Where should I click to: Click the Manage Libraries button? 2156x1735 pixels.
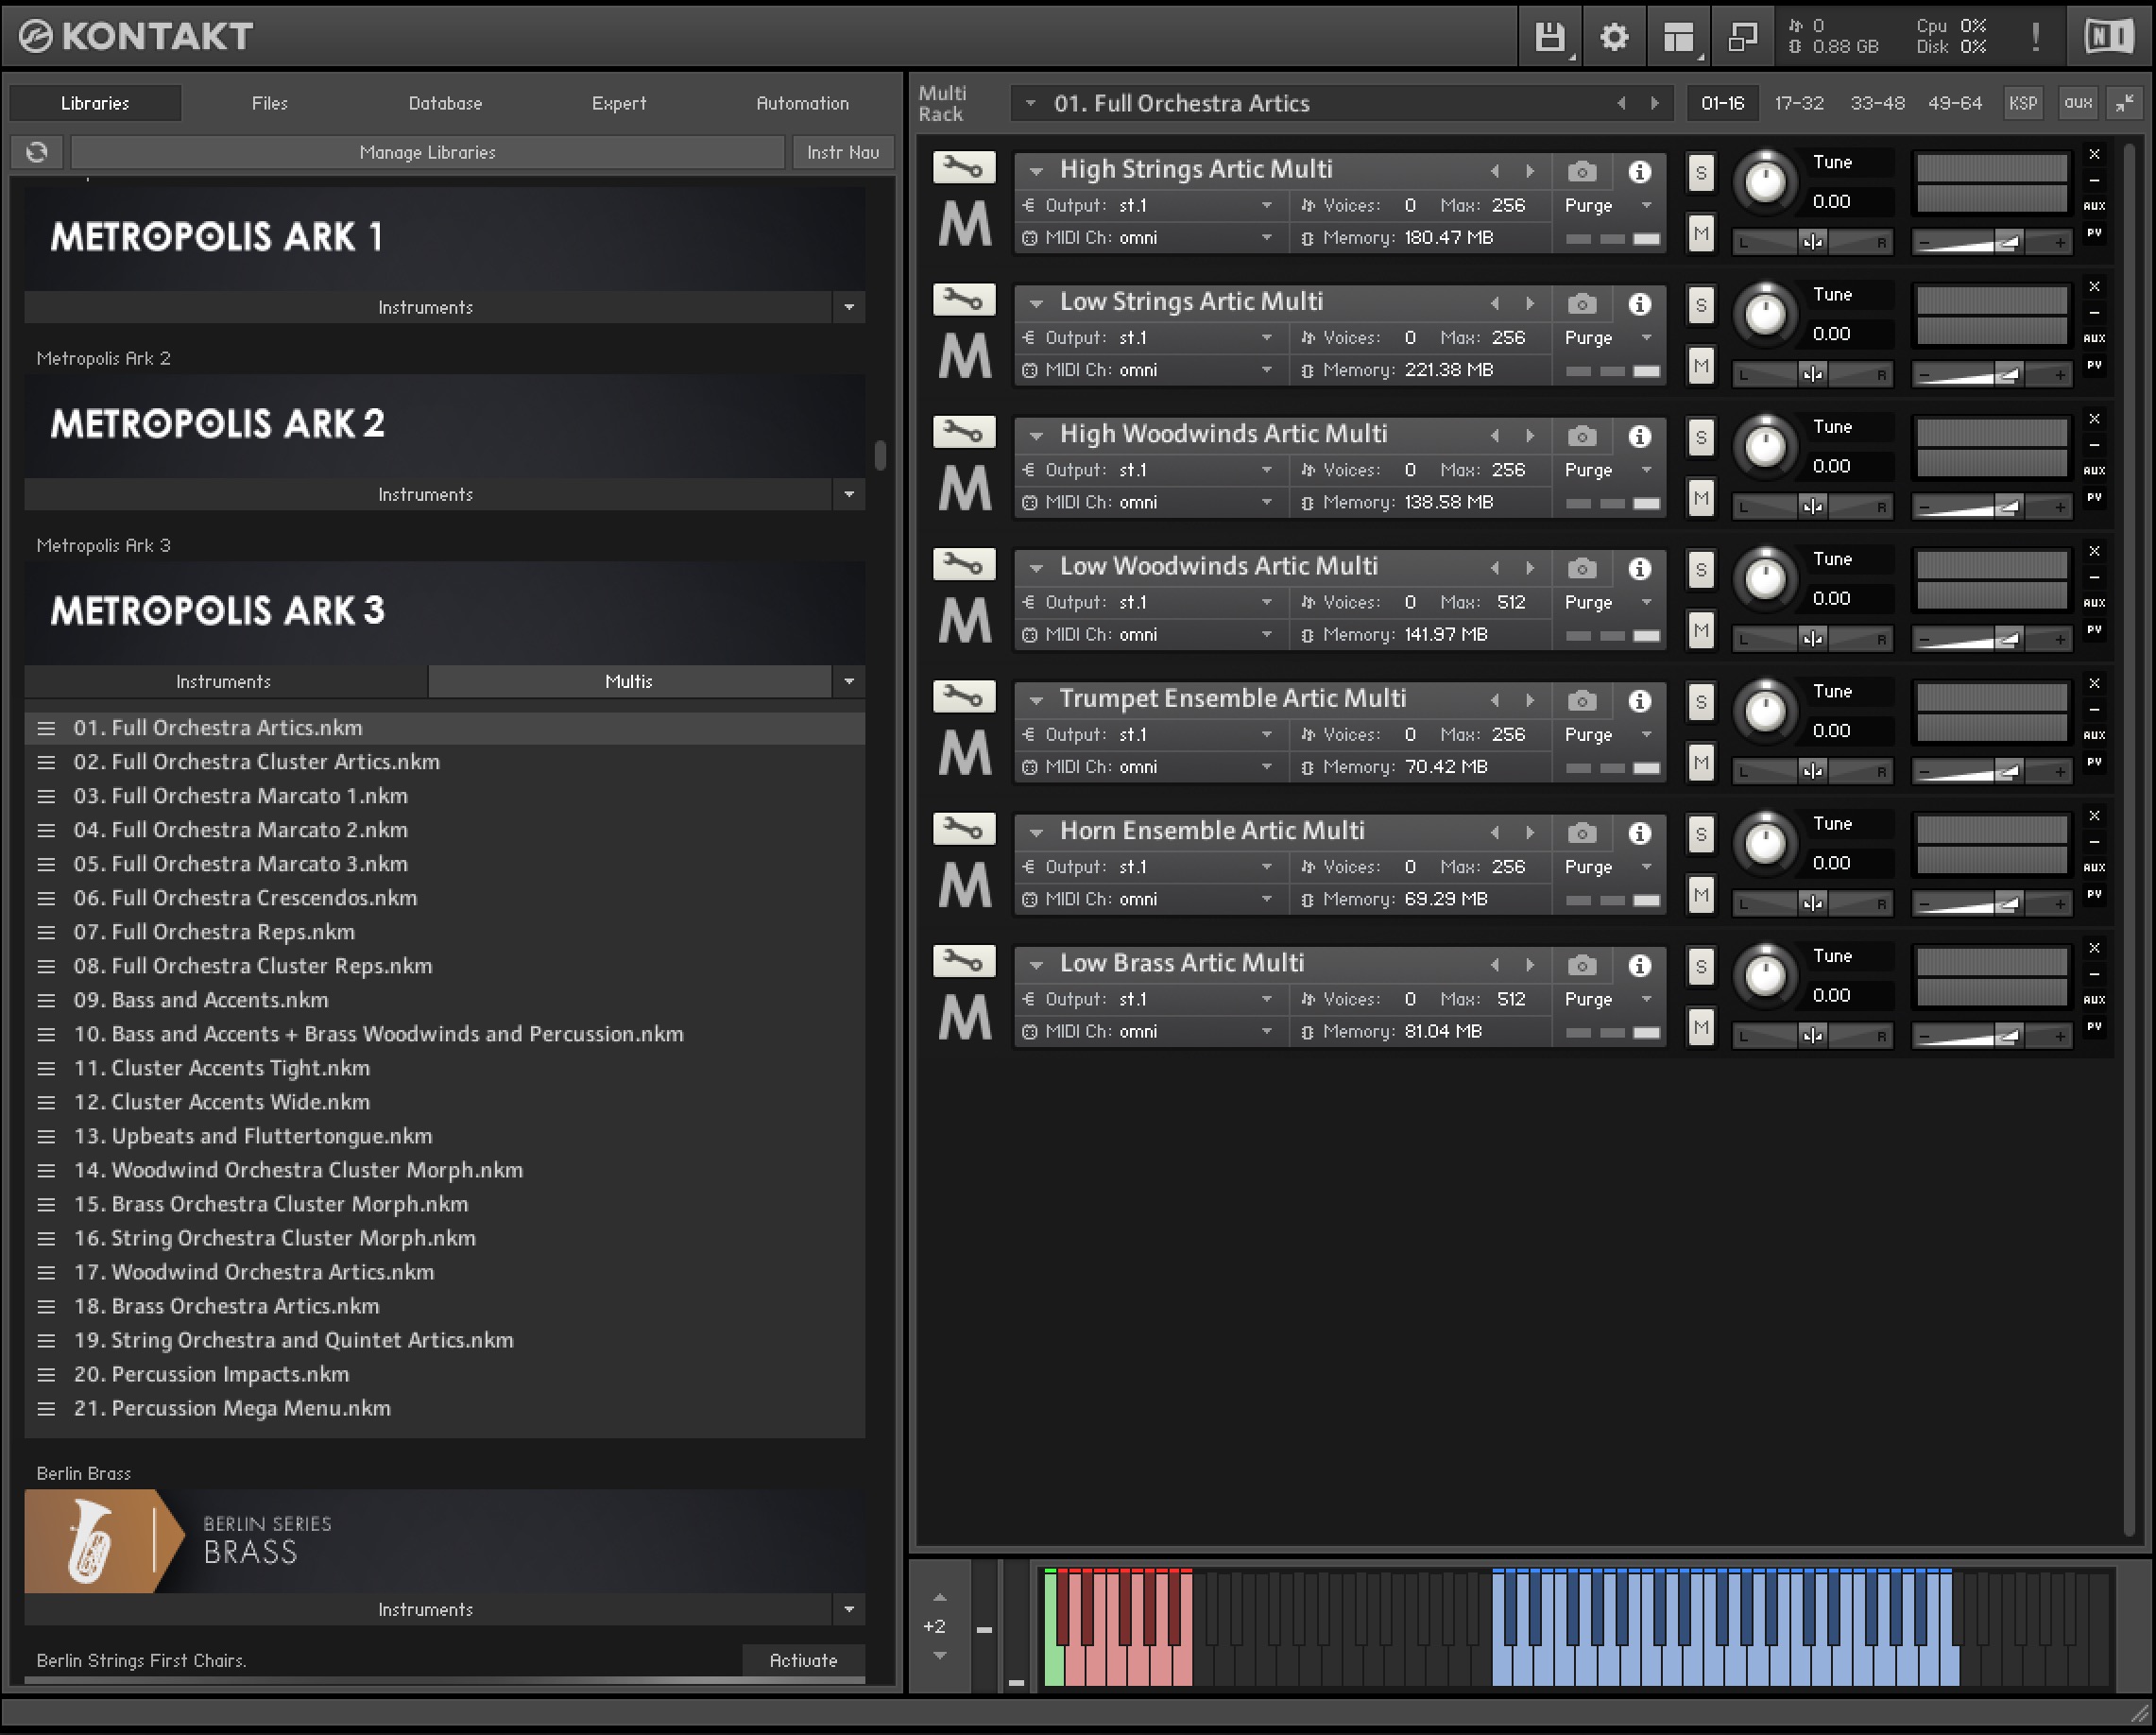tap(428, 152)
